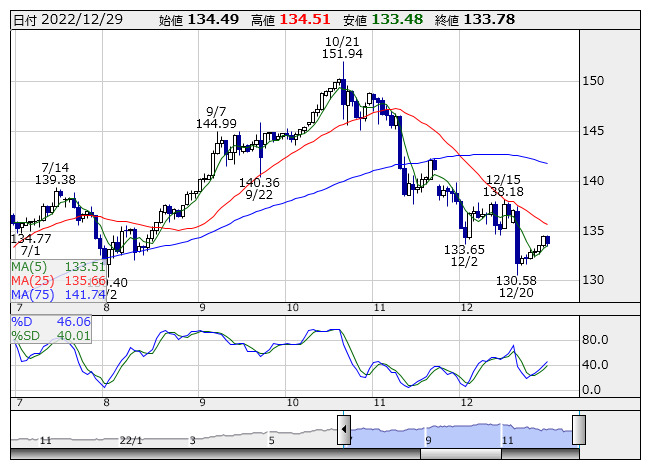Click the 10/21 151.94 high price label
653x470 pixels.
342,47
